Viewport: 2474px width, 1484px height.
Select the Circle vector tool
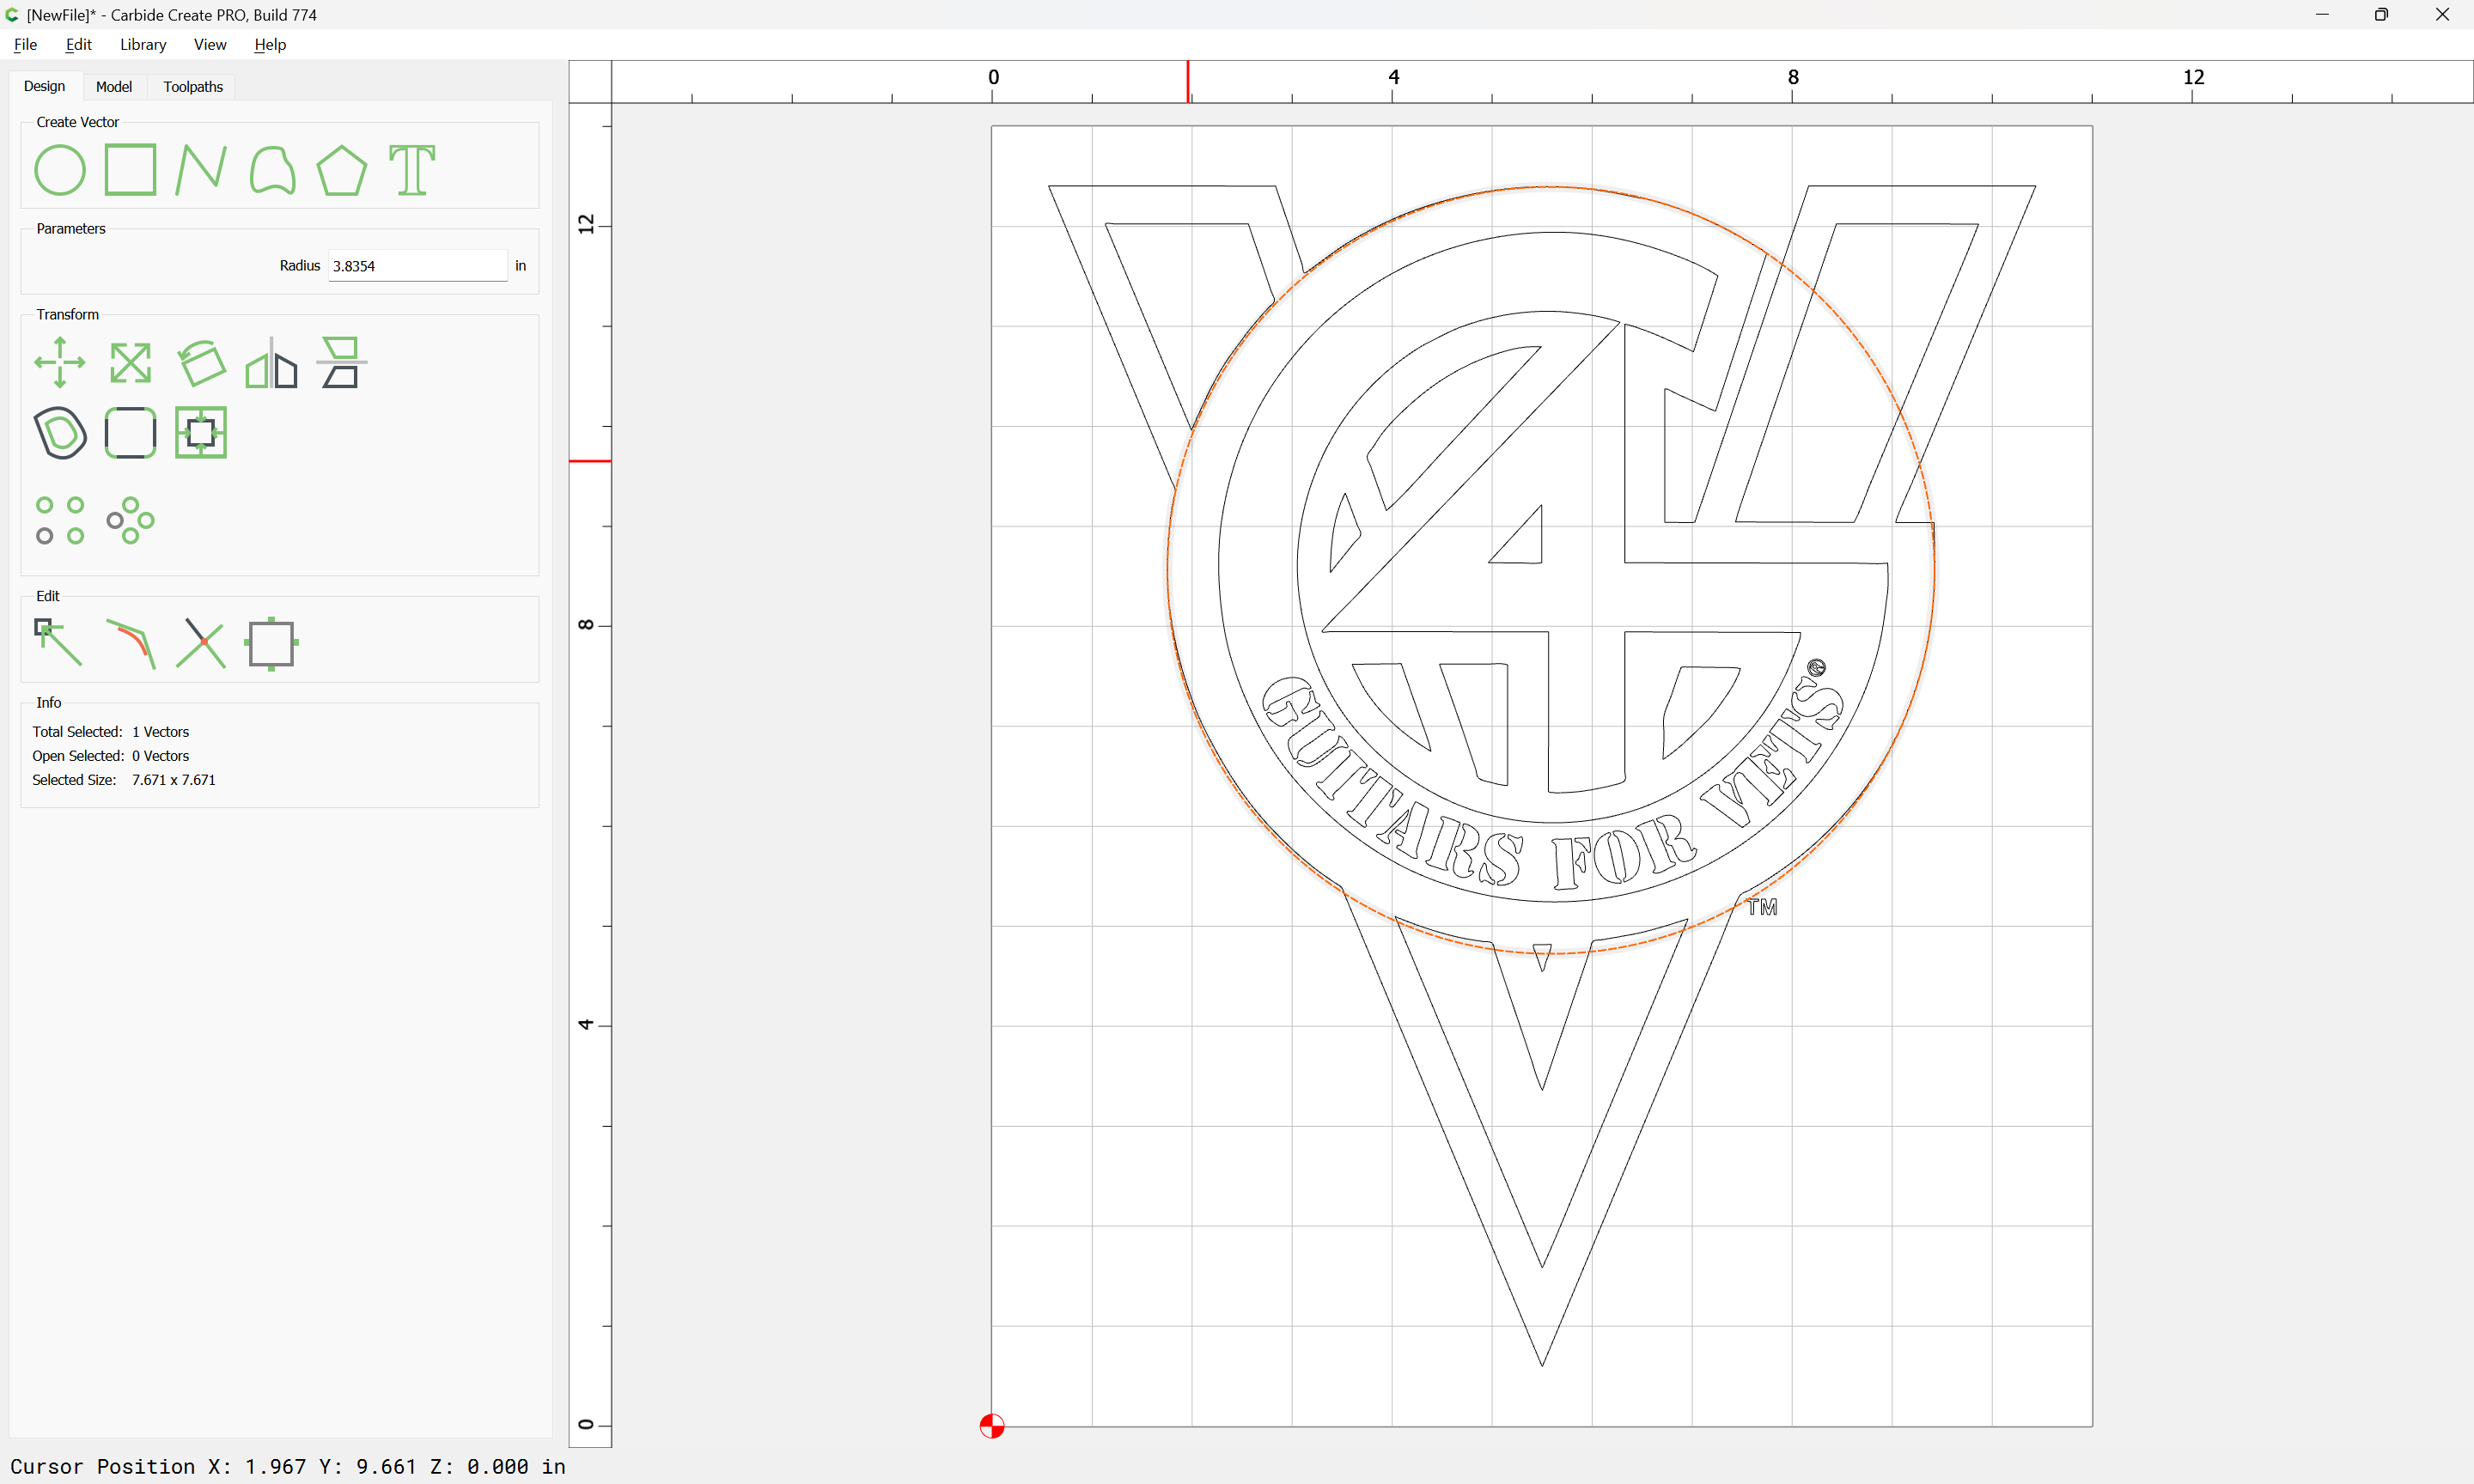click(60, 170)
